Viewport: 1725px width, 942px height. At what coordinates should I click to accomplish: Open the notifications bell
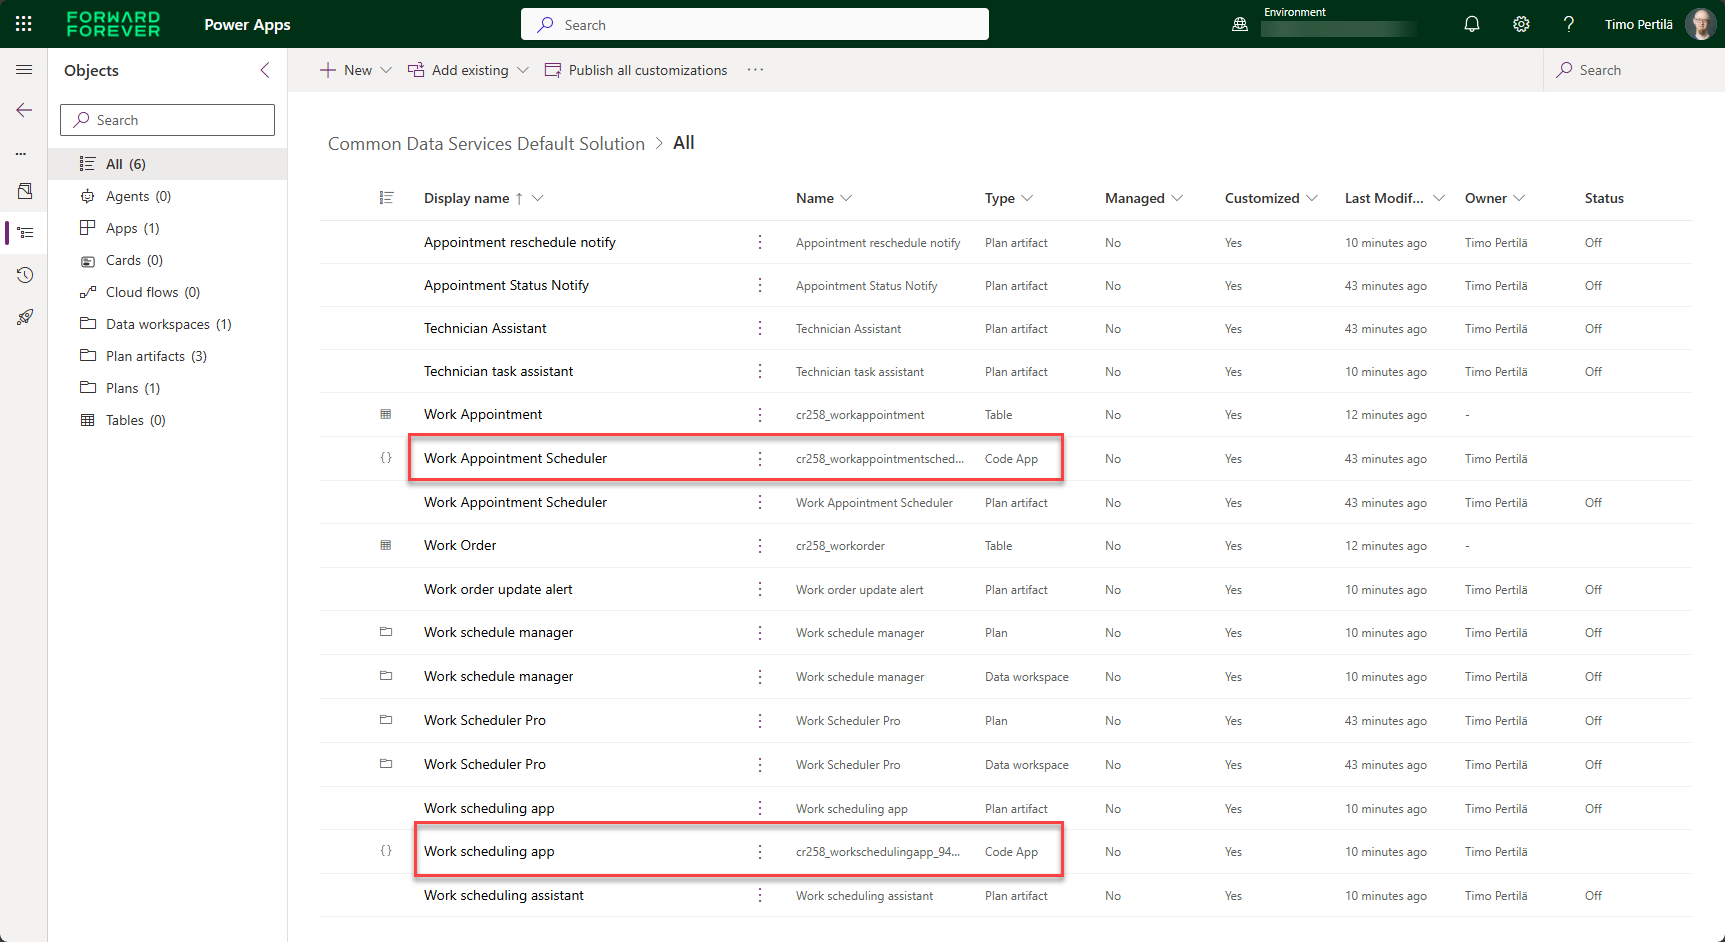coord(1471,24)
